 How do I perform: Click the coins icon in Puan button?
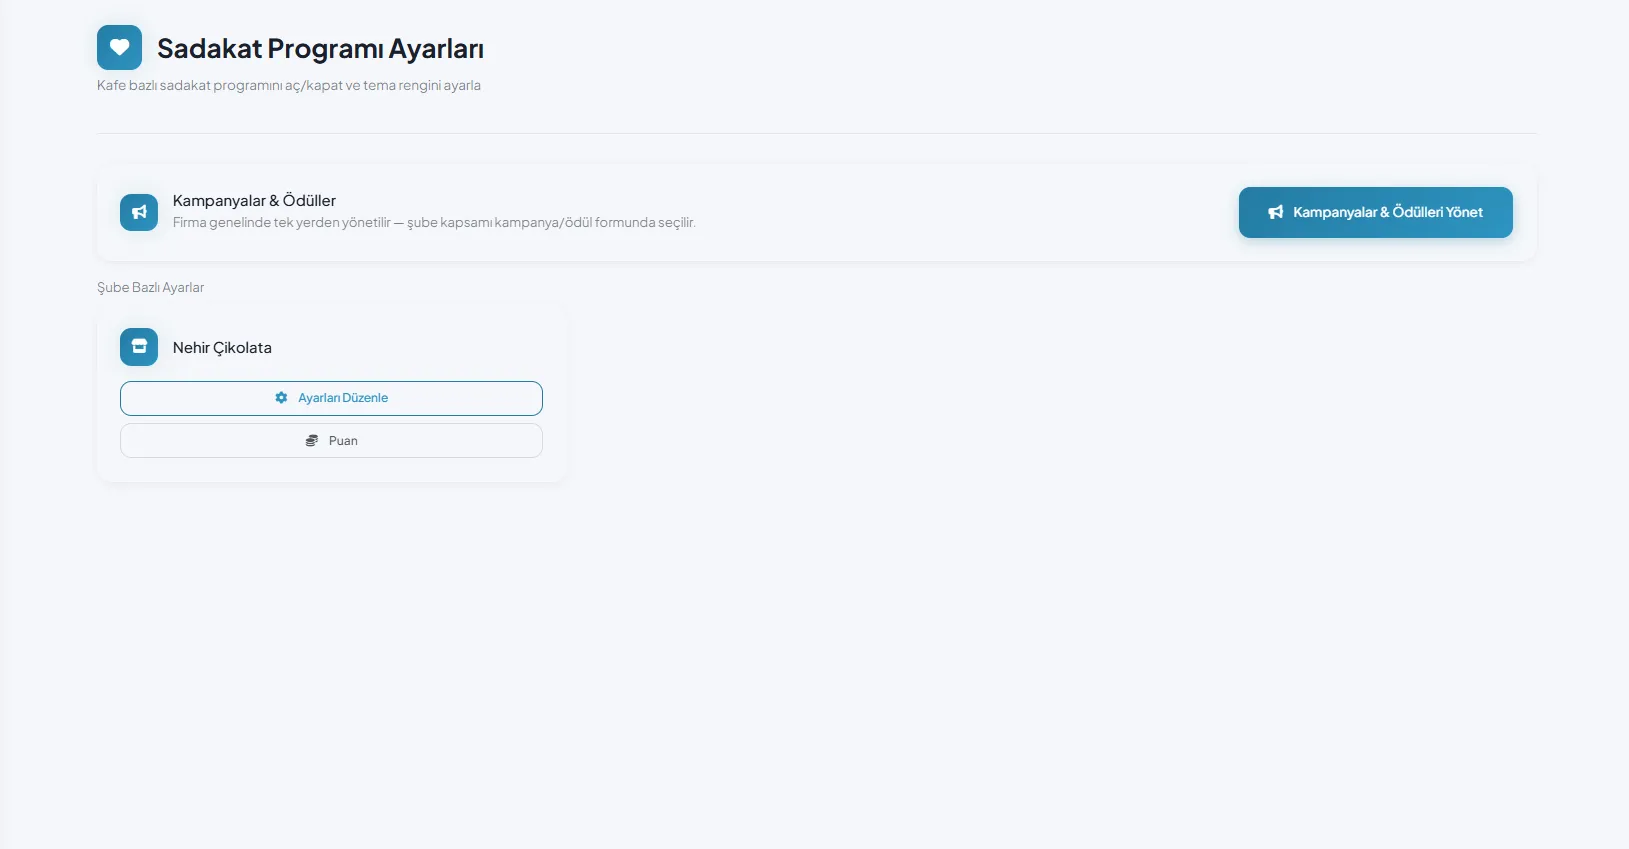[312, 441]
